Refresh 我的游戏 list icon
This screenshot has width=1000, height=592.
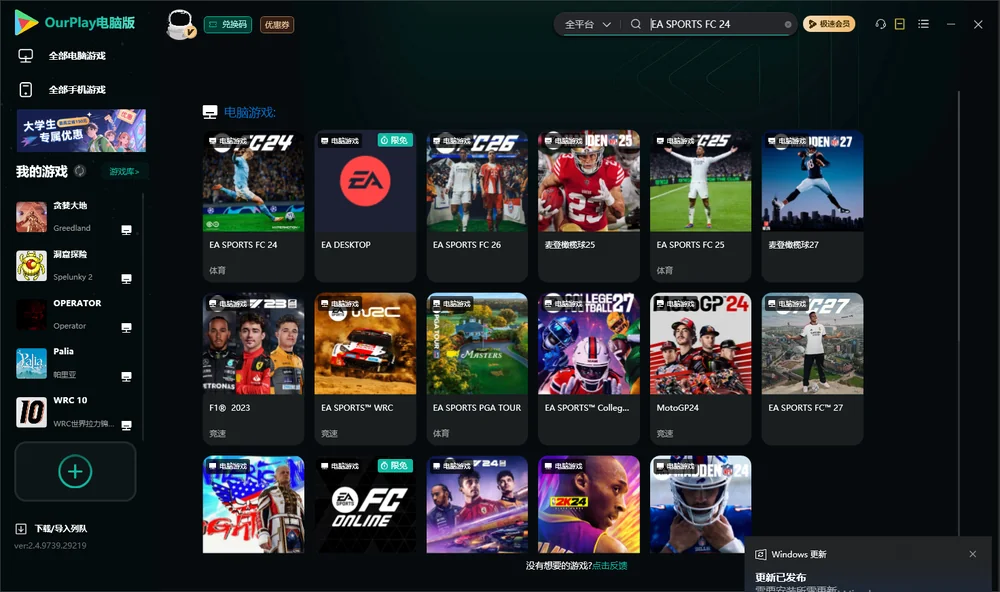(x=80, y=171)
